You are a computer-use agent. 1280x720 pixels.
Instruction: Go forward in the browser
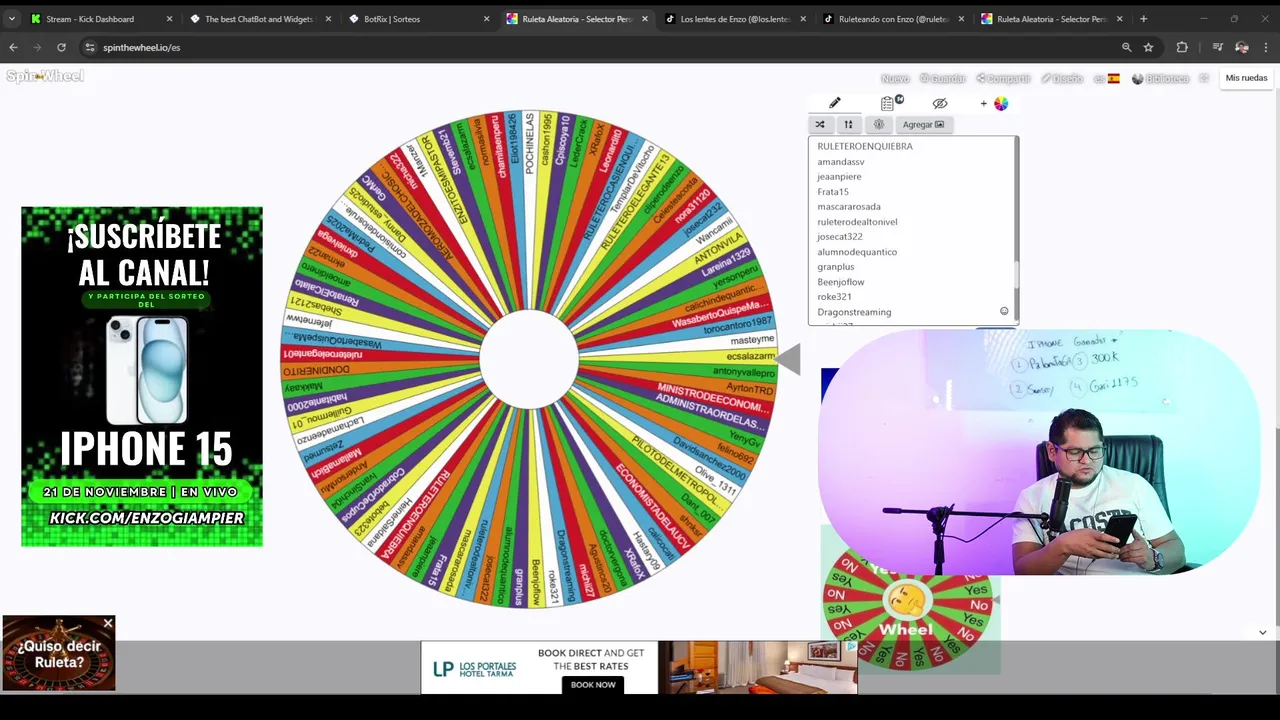[37, 47]
